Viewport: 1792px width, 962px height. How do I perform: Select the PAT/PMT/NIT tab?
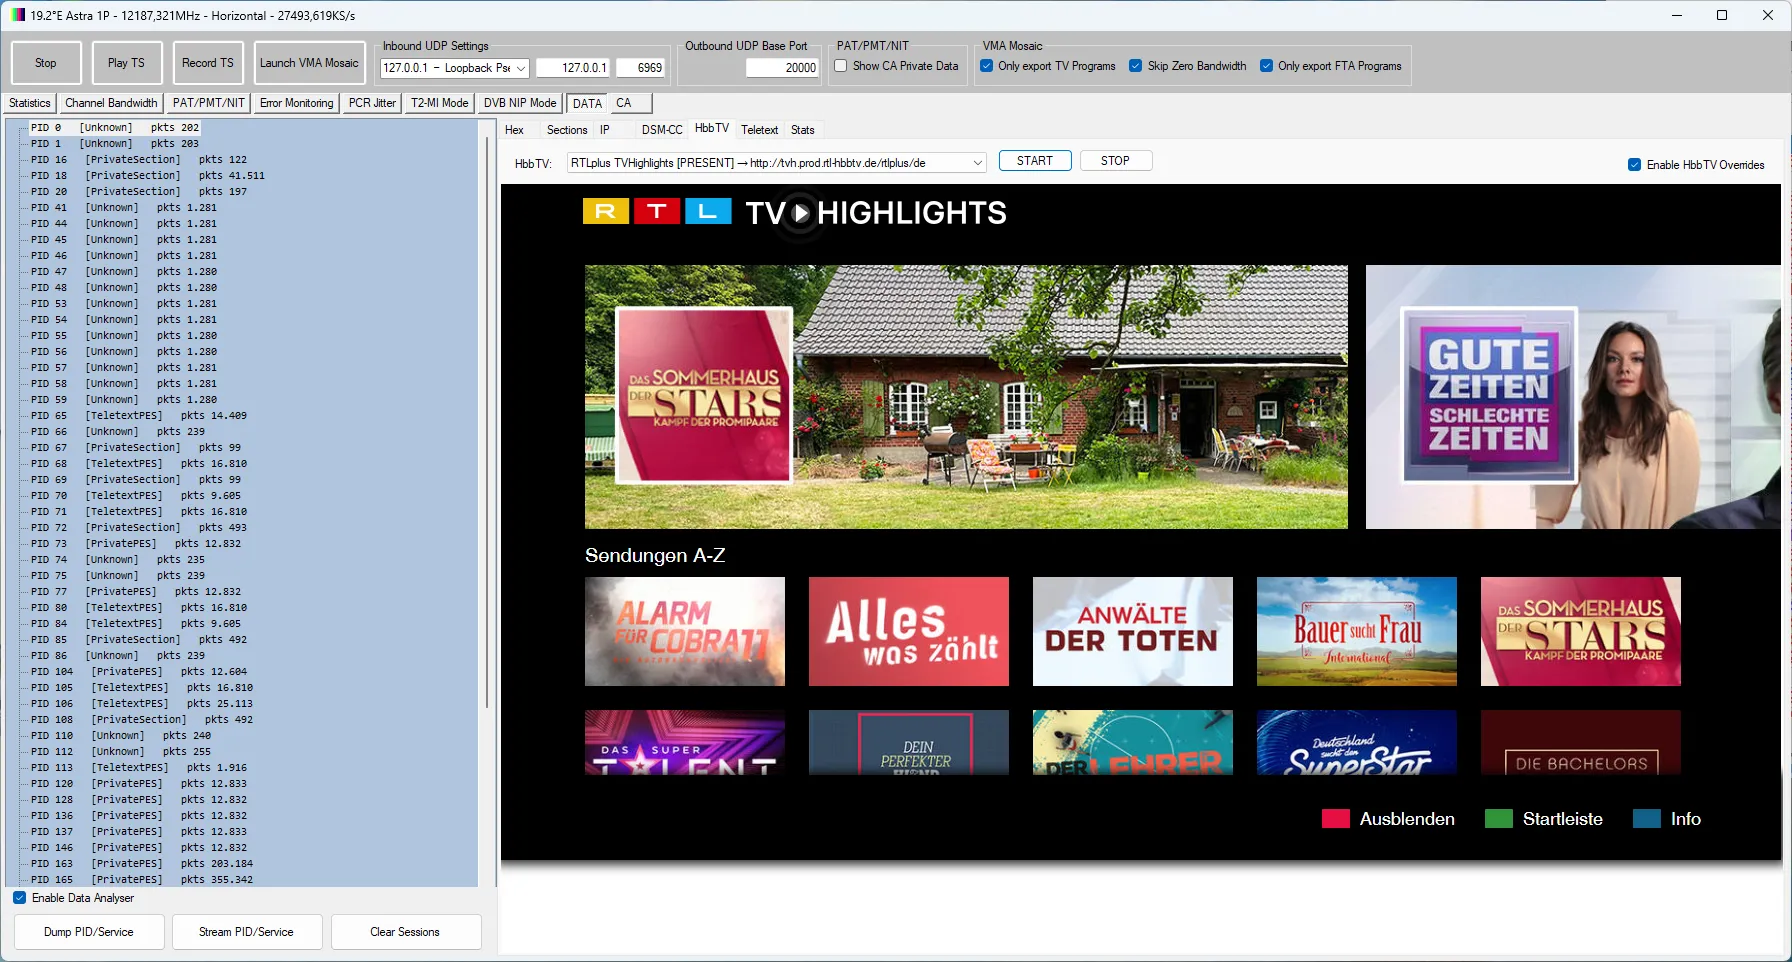click(208, 103)
